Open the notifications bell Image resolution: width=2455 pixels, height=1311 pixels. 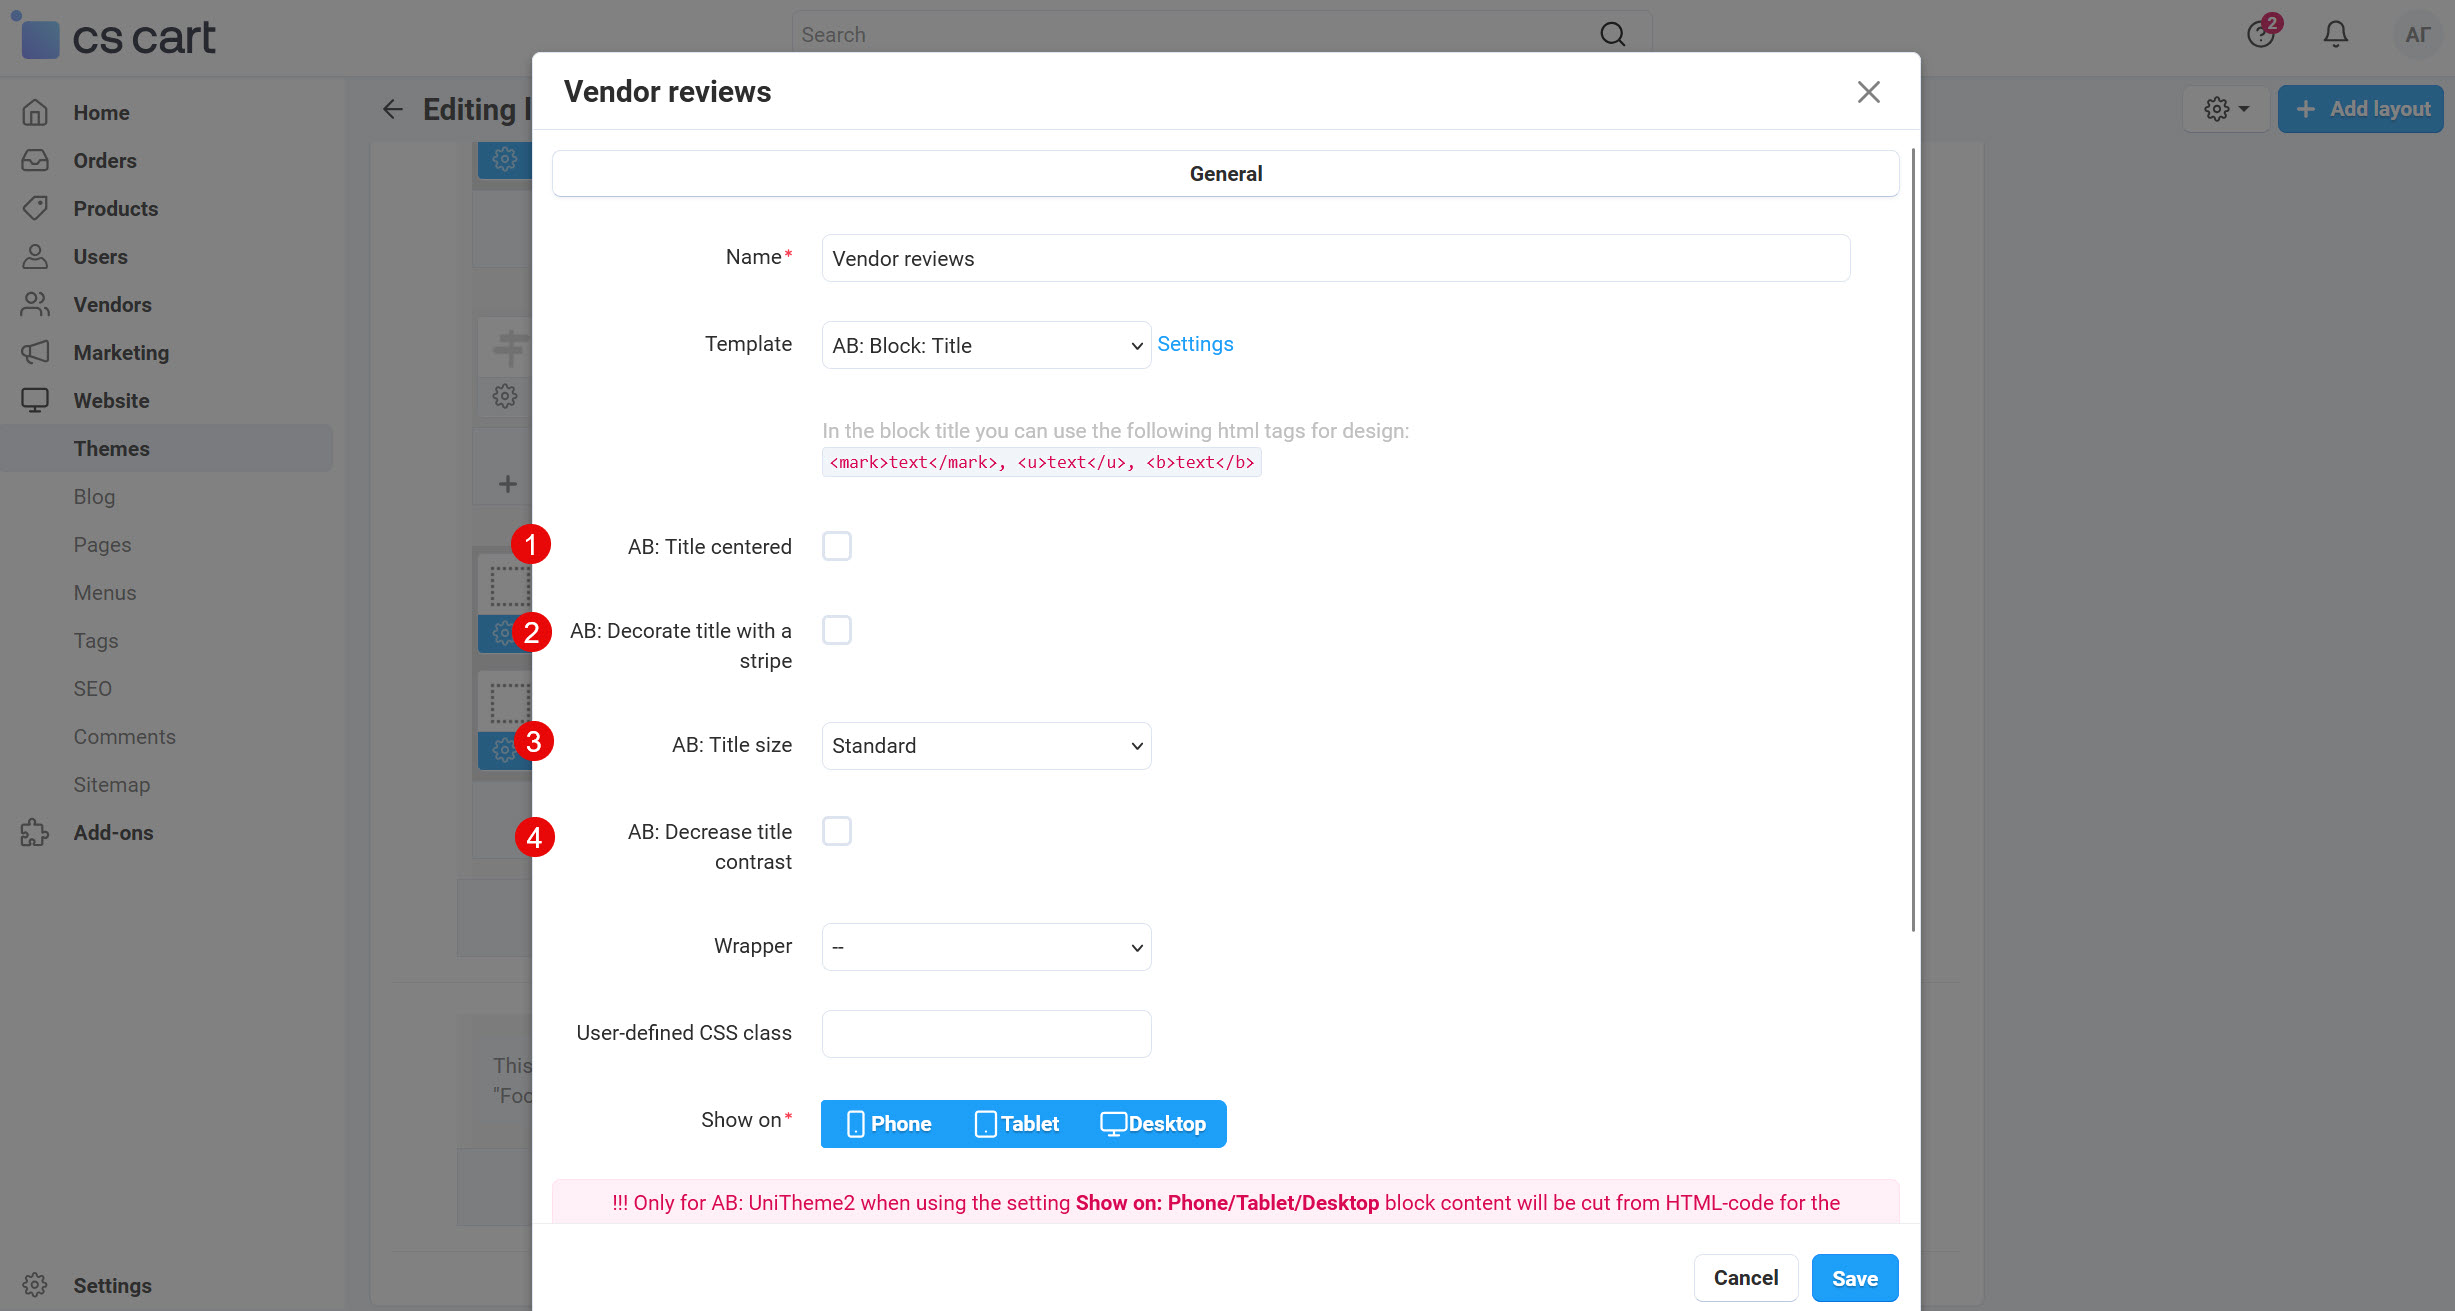click(x=2335, y=33)
